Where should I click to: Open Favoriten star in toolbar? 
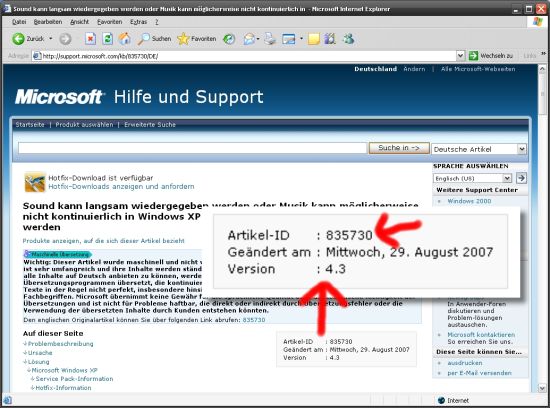coord(197,39)
